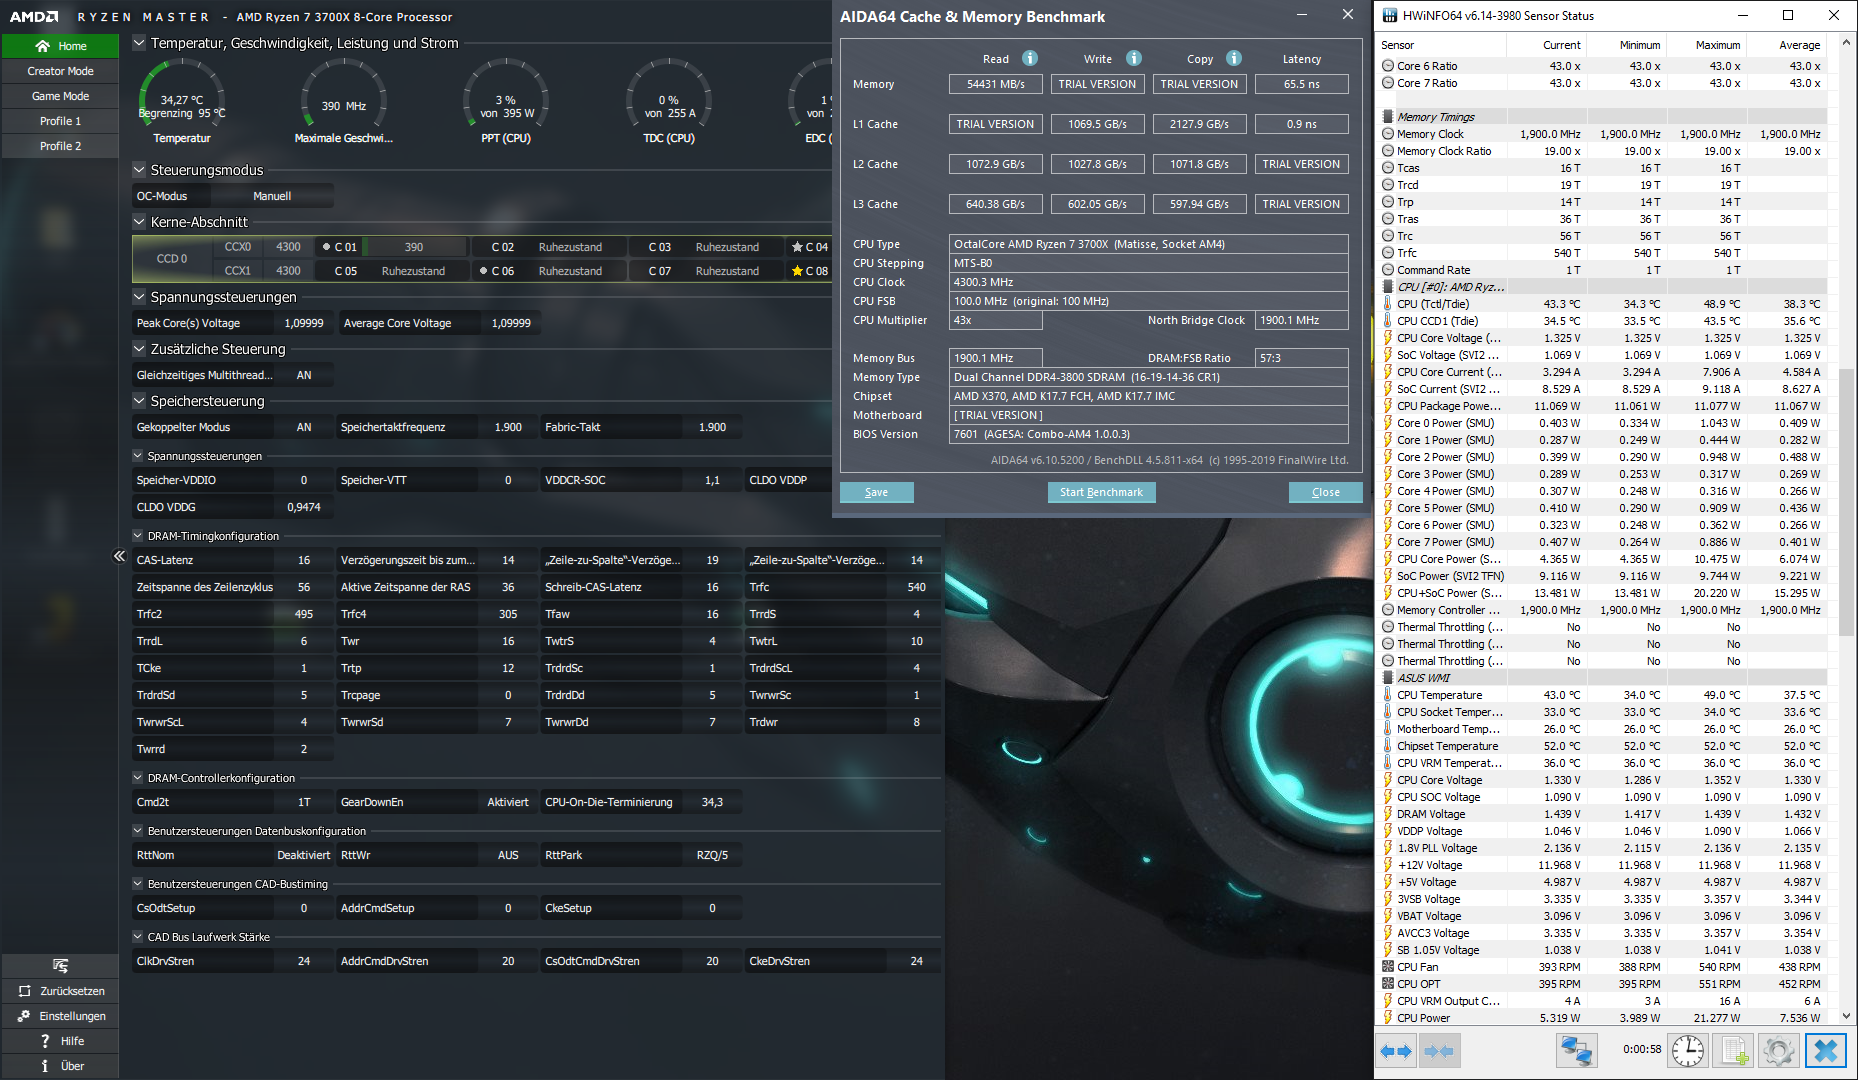Click HWiNFO's collapse-columns inward arrows icon
Image resolution: width=1858 pixels, height=1080 pixels.
coord(1439,1051)
